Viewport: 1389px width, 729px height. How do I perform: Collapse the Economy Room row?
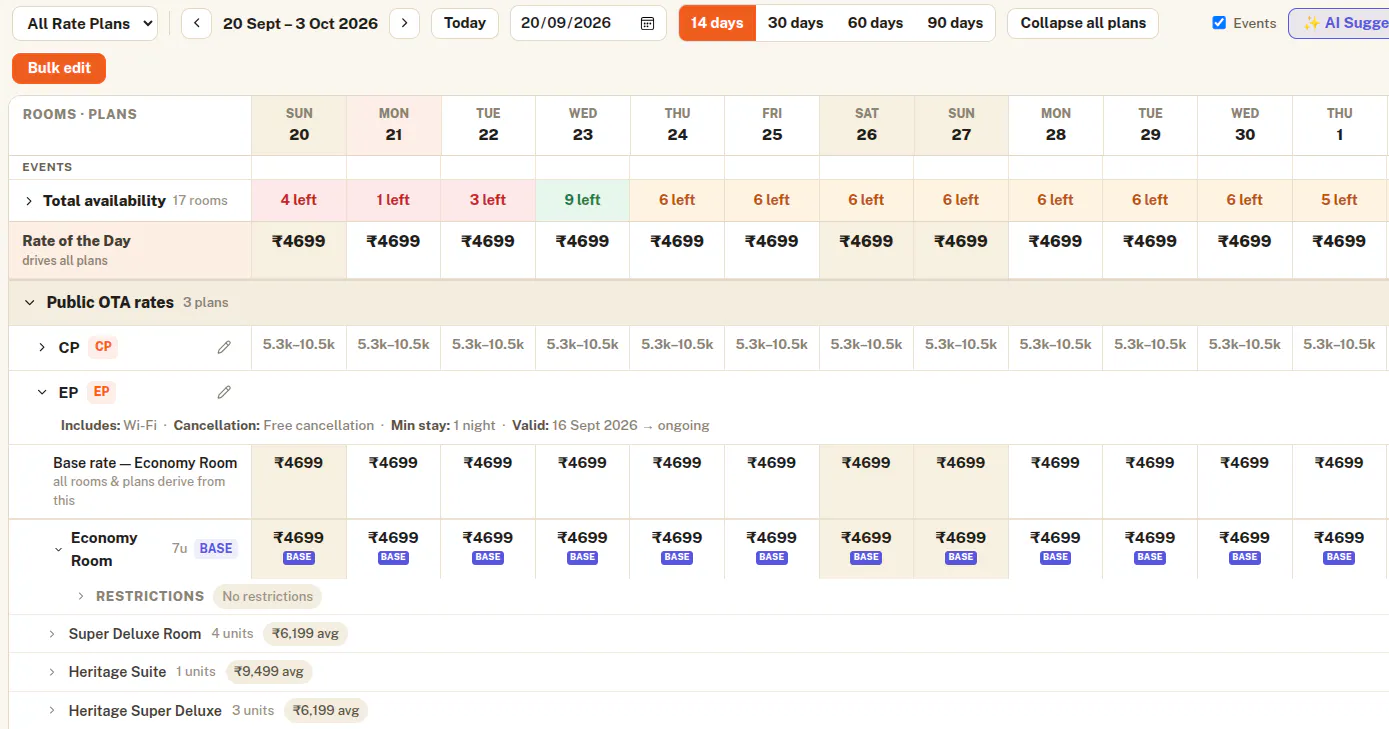click(58, 549)
